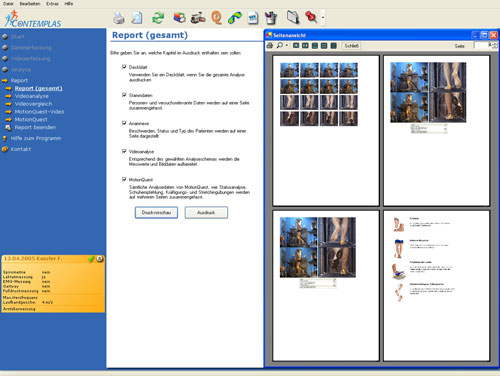This screenshot has width=500, height=376.
Task: Select Start in the sidebar
Action: 17,37
